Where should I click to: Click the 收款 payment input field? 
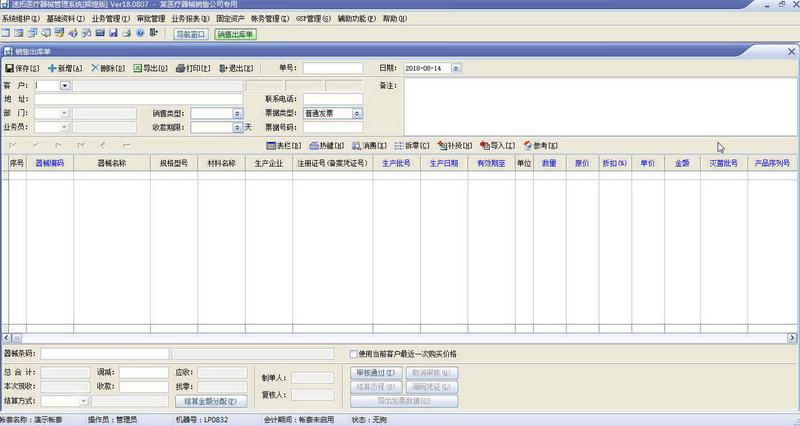pos(144,387)
